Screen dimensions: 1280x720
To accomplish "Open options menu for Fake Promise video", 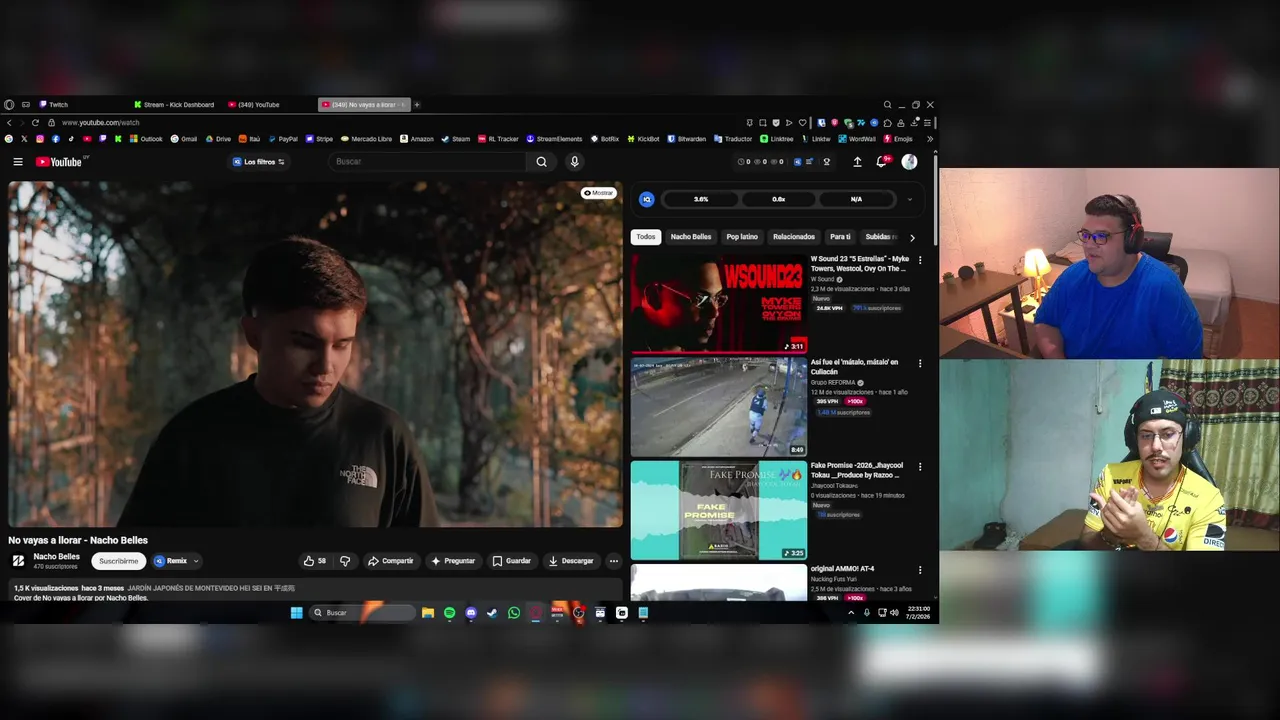I will click(920, 466).
